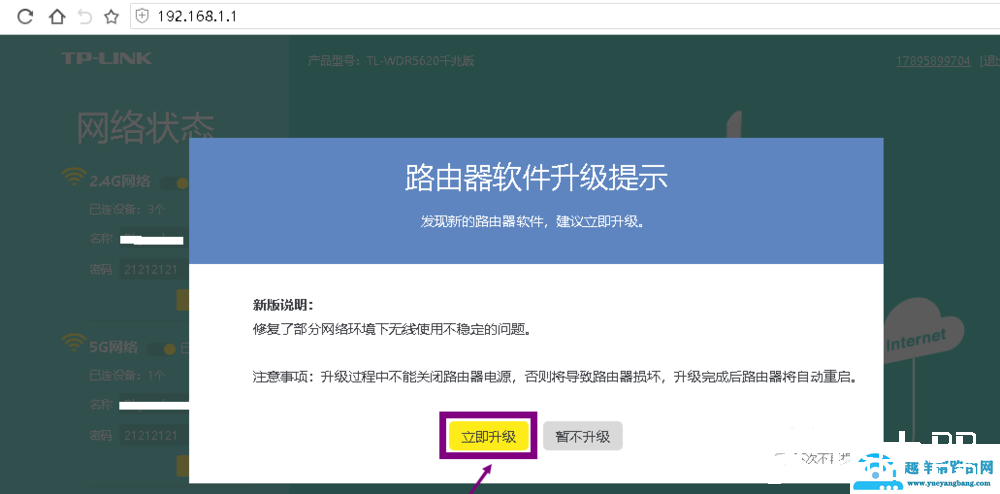The image size is (1000, 494).
Task: Select 2.4G 已连设备: 3个 text
Action: pos(127,209)
